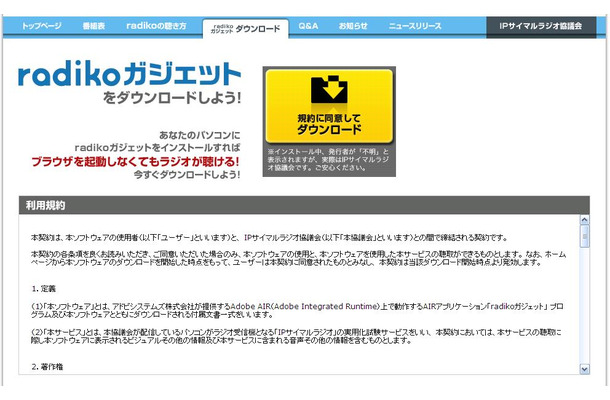Visit the IPサイマルラジオ協議会 link
Screen dimensions: 610x400
click(x=541, y=26)
